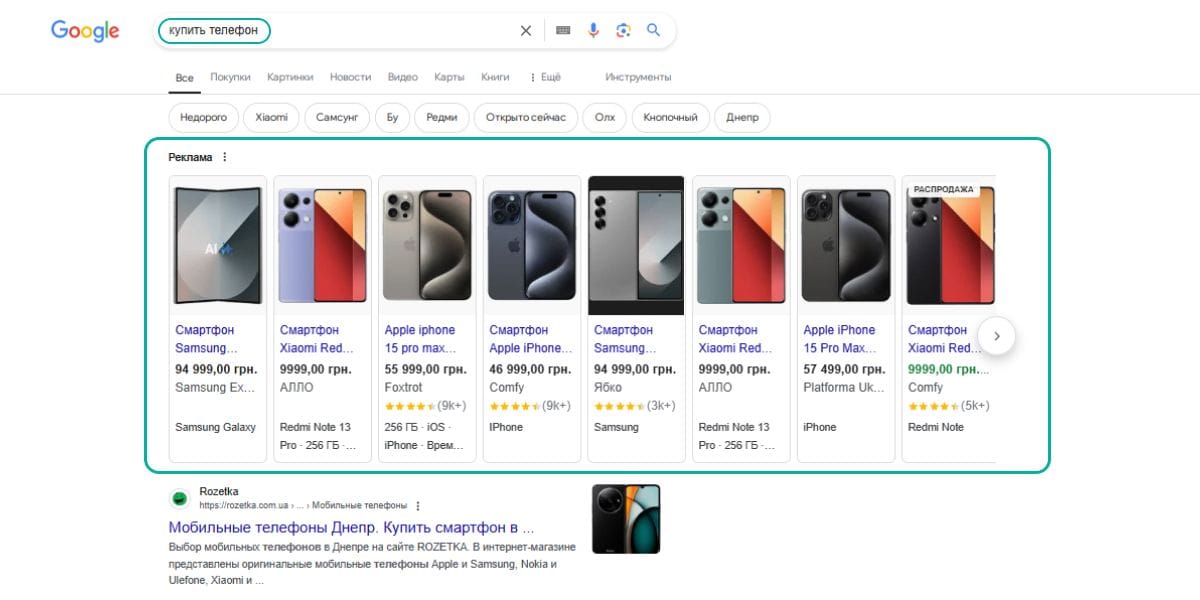Click the Rozetka site favicon
The image size is (1200, 600).
180,498
